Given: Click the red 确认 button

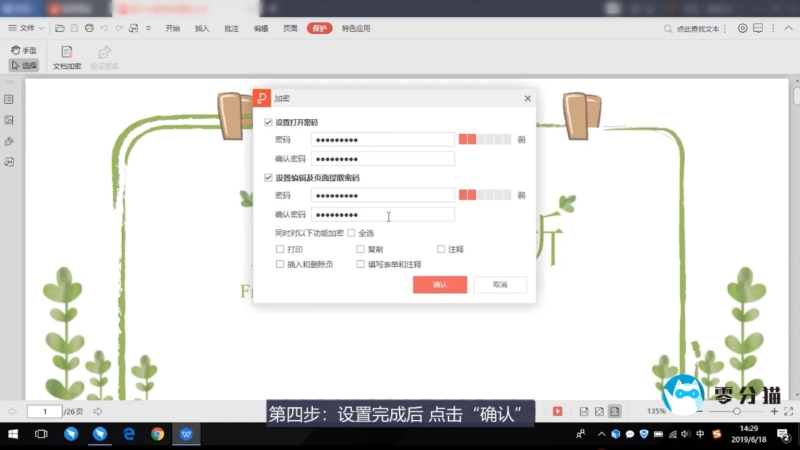Looking at the screenshot, I should coord(440,285).
